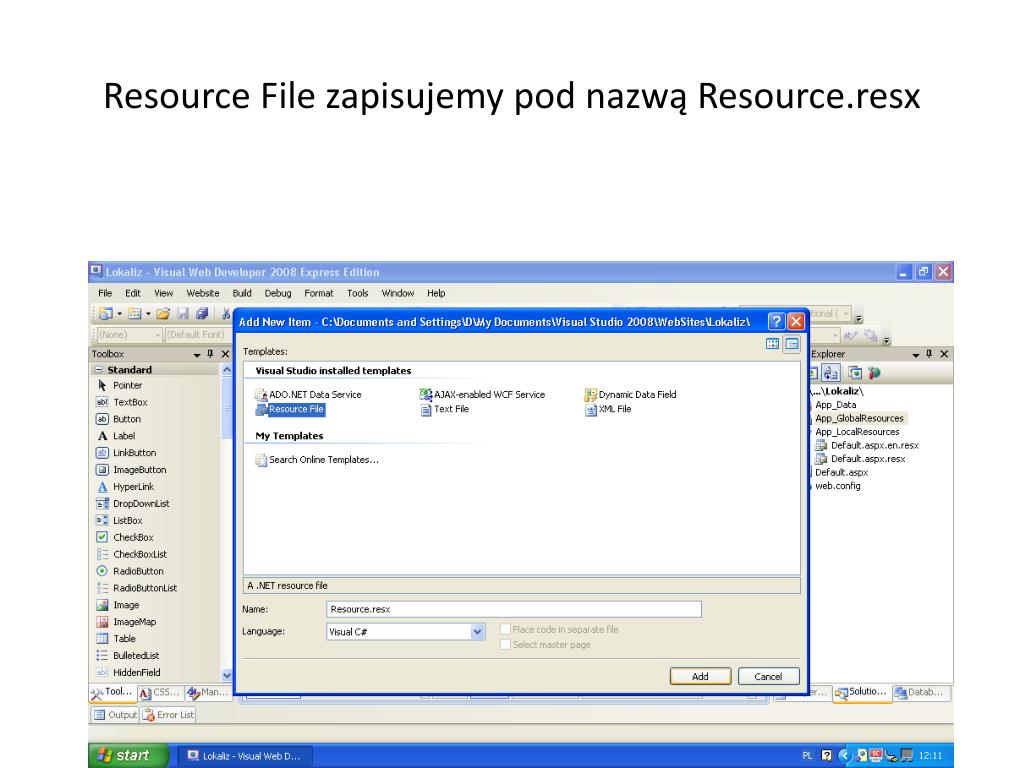Click the New Project toolbar icon
The width and height of the screenshot is (1024, 768).
pyautogui.click(x=105, y=314)
